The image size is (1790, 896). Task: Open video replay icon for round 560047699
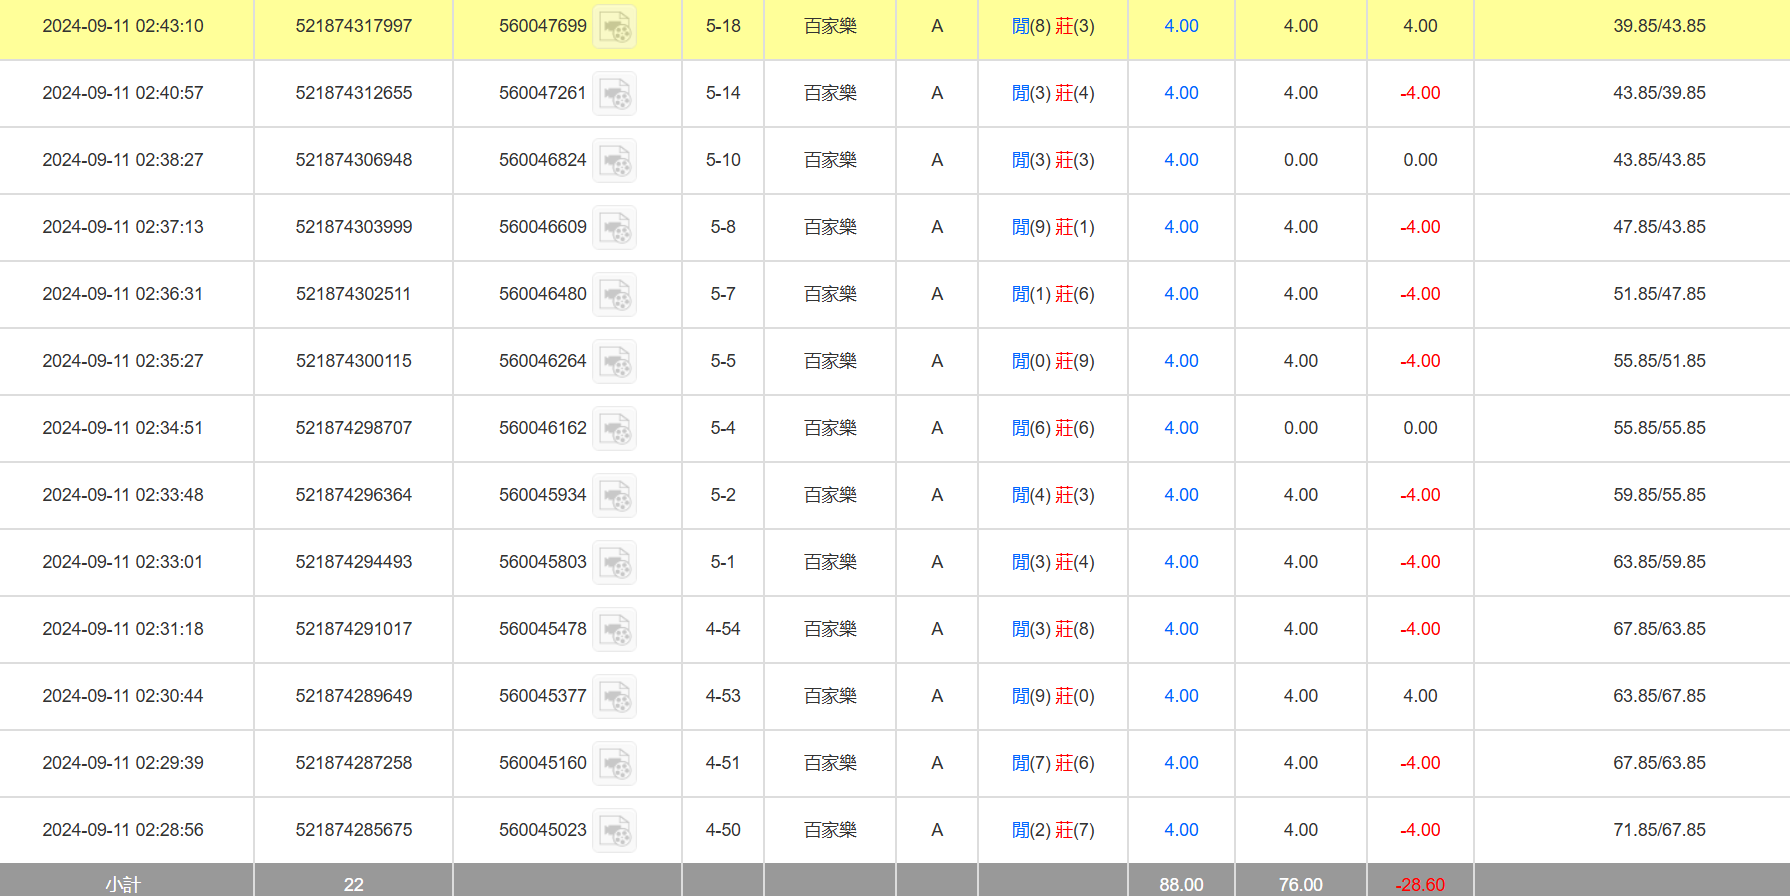(614, 27)
